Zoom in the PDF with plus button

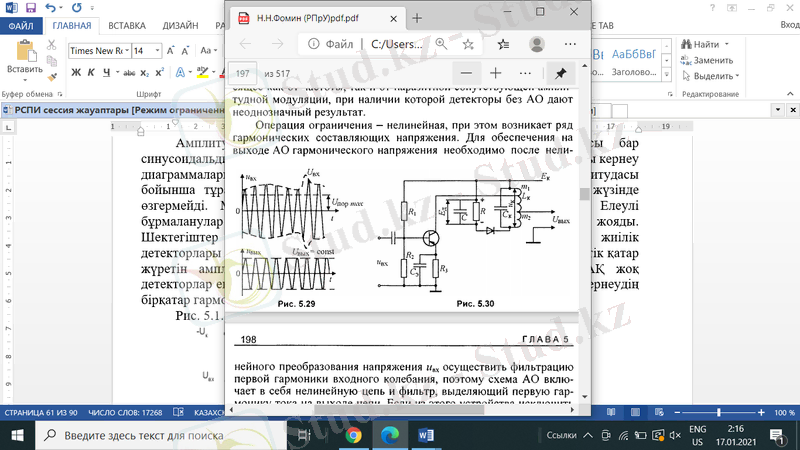click(495, 74)
